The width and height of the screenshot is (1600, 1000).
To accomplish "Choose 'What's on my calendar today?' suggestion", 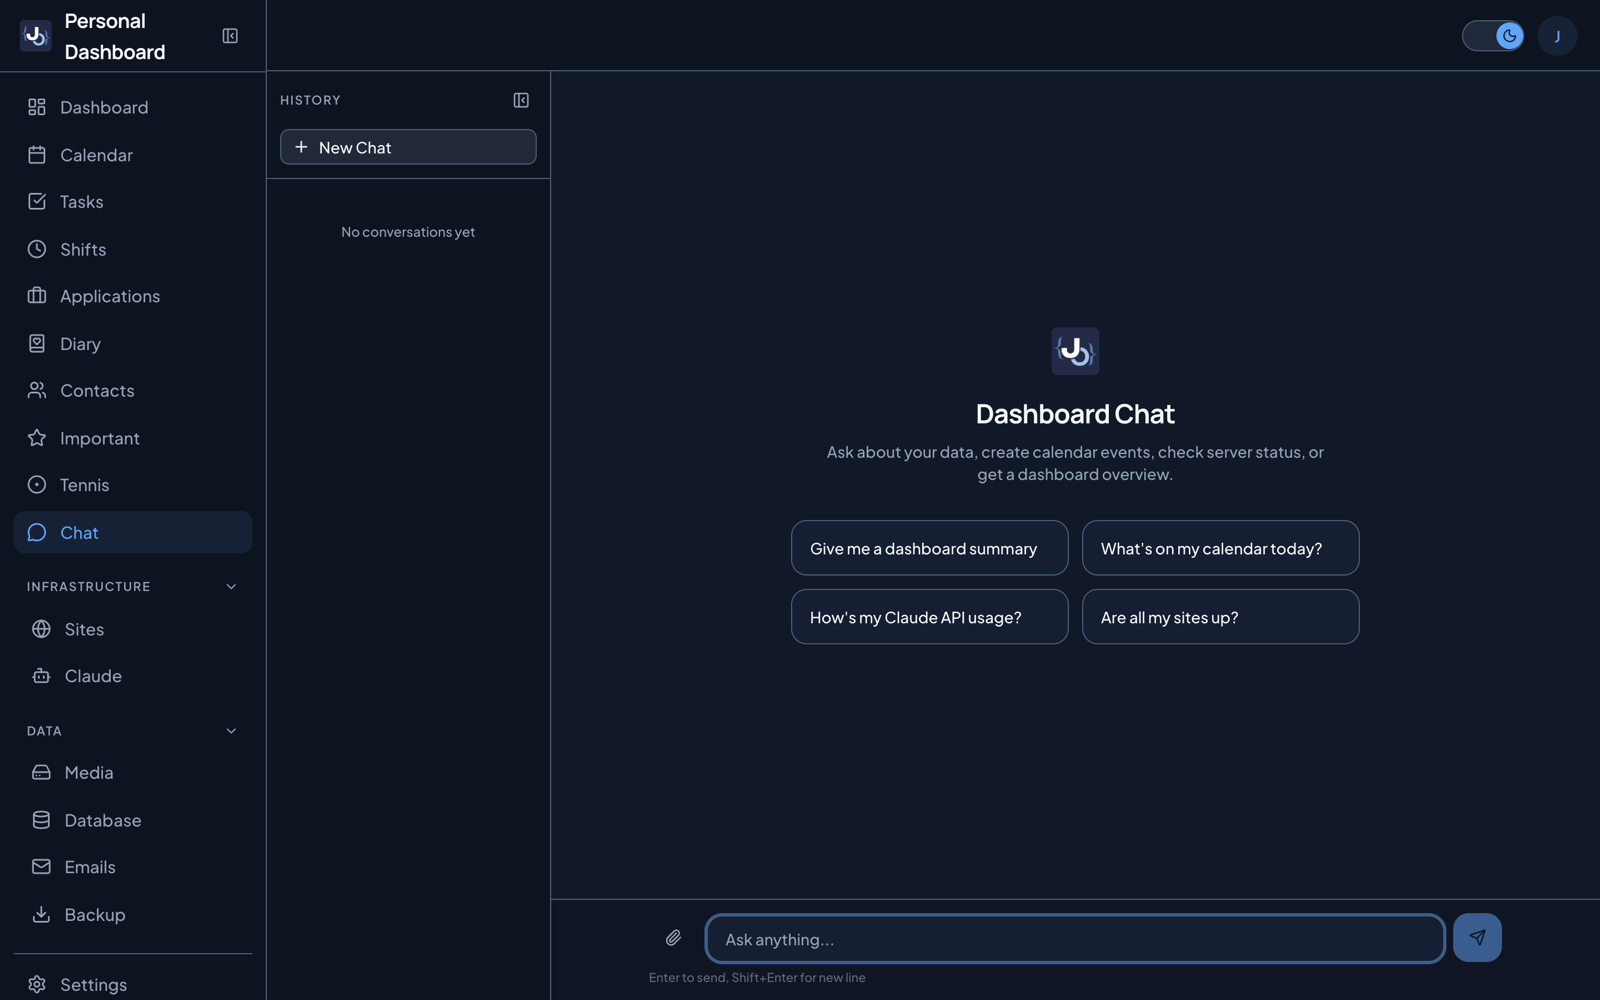I will click(x=1220, y=548).
